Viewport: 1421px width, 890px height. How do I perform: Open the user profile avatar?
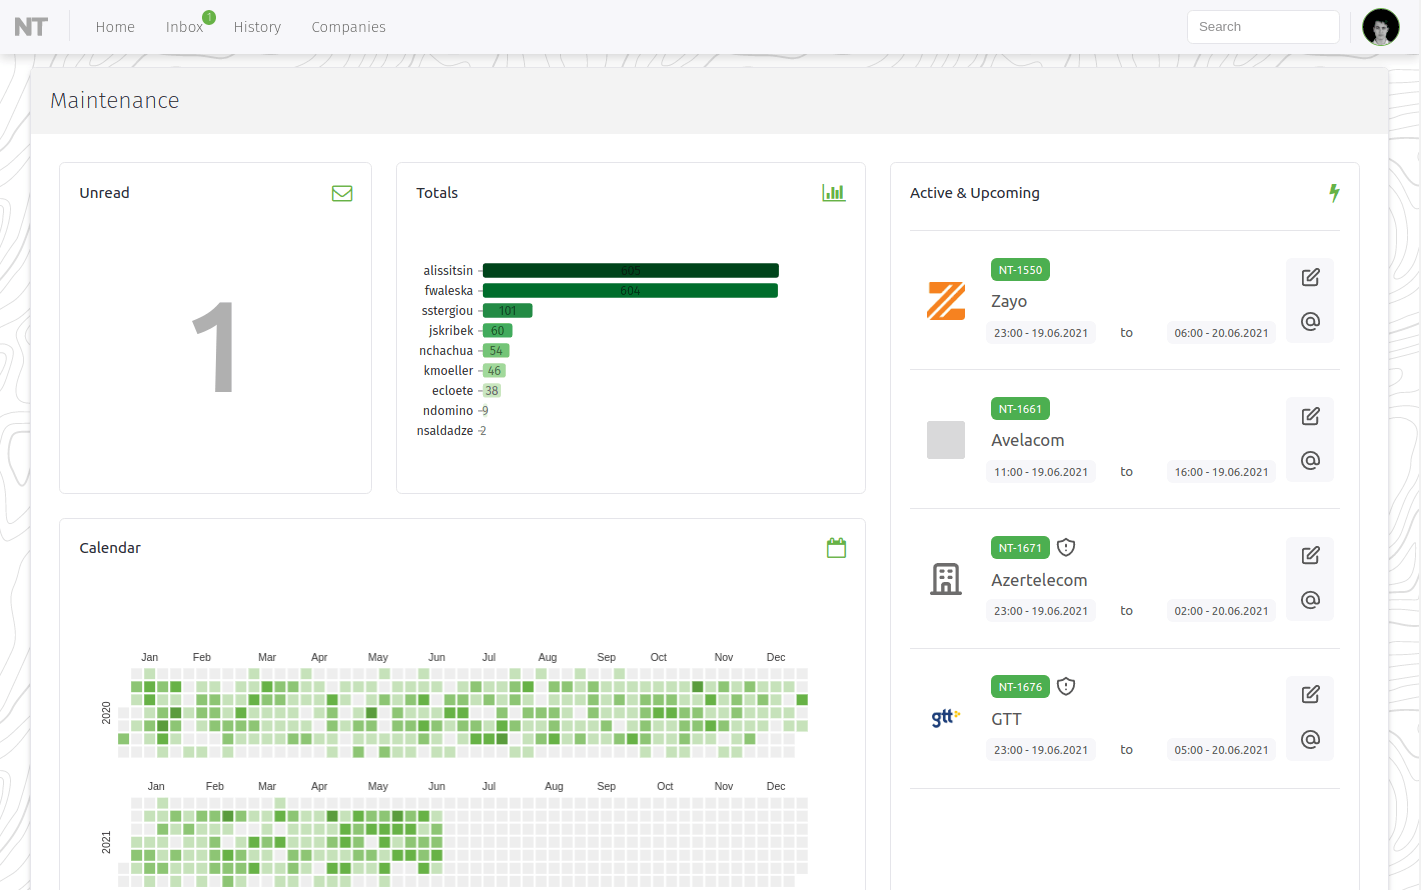[x=1380, y=27]
